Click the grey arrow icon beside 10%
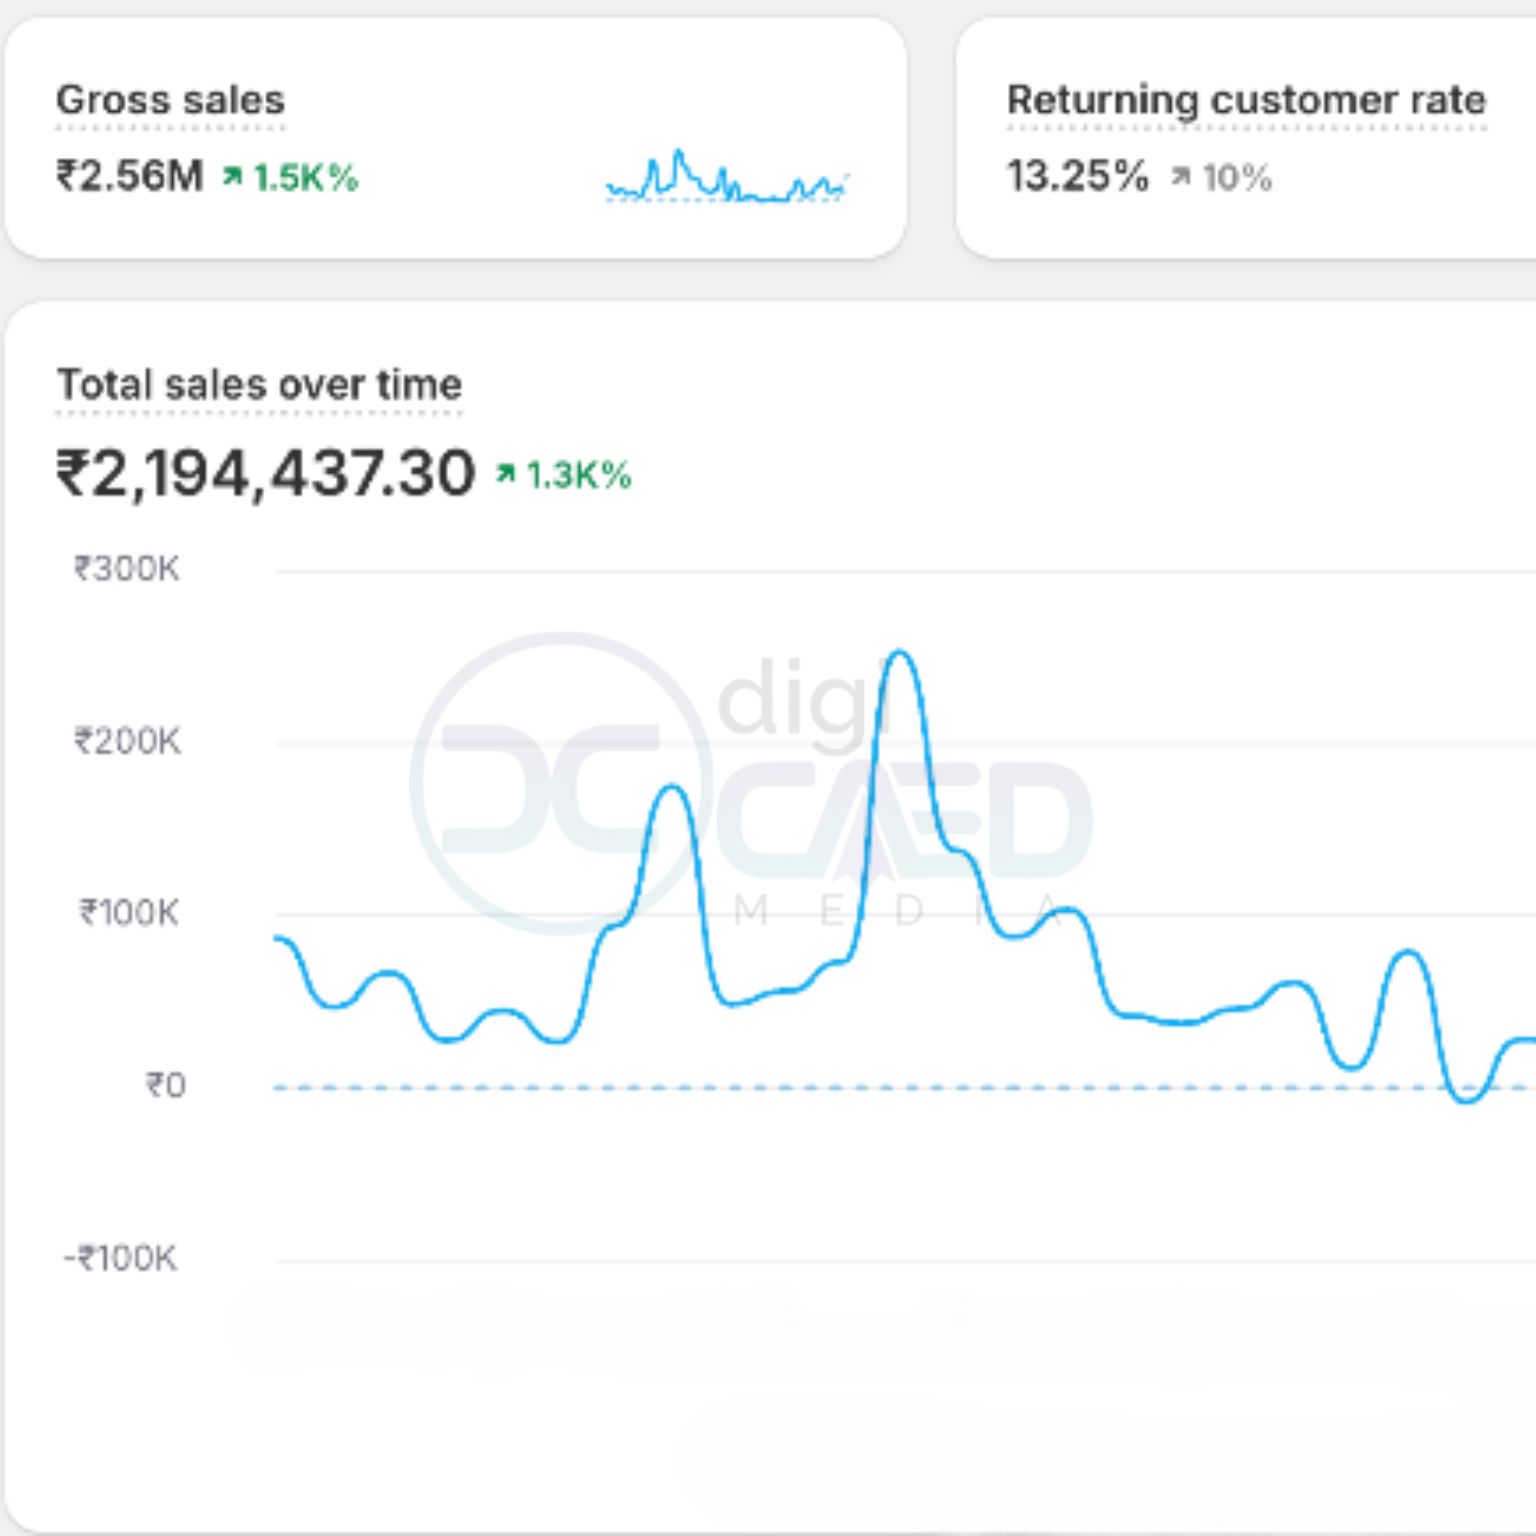This screenshot has height=1536, width=1536. pyautogui.click(x=1181, y=177)
